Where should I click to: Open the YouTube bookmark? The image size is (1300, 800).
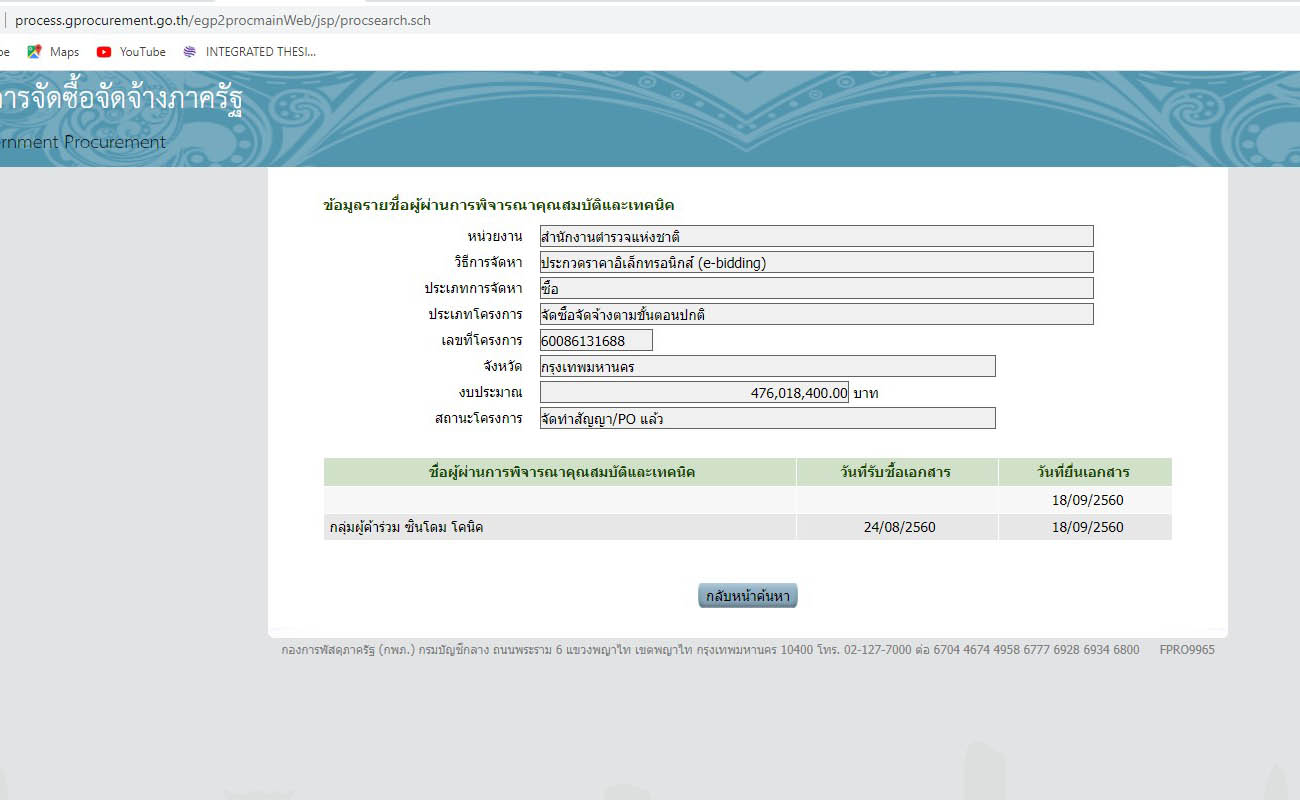(x=131, y=52)
